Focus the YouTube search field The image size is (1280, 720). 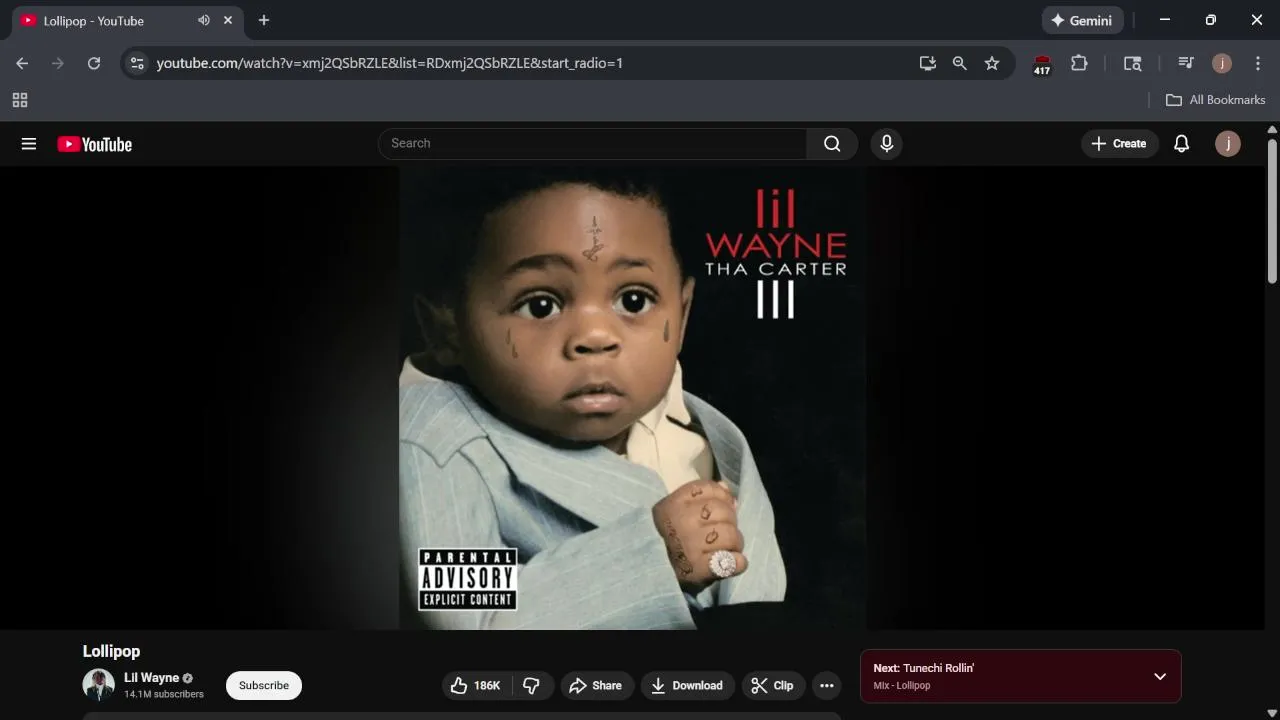pos(592,144)
